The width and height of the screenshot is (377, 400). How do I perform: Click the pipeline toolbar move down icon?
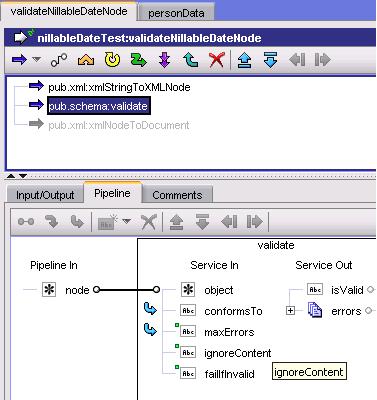[x=202, y=222]
